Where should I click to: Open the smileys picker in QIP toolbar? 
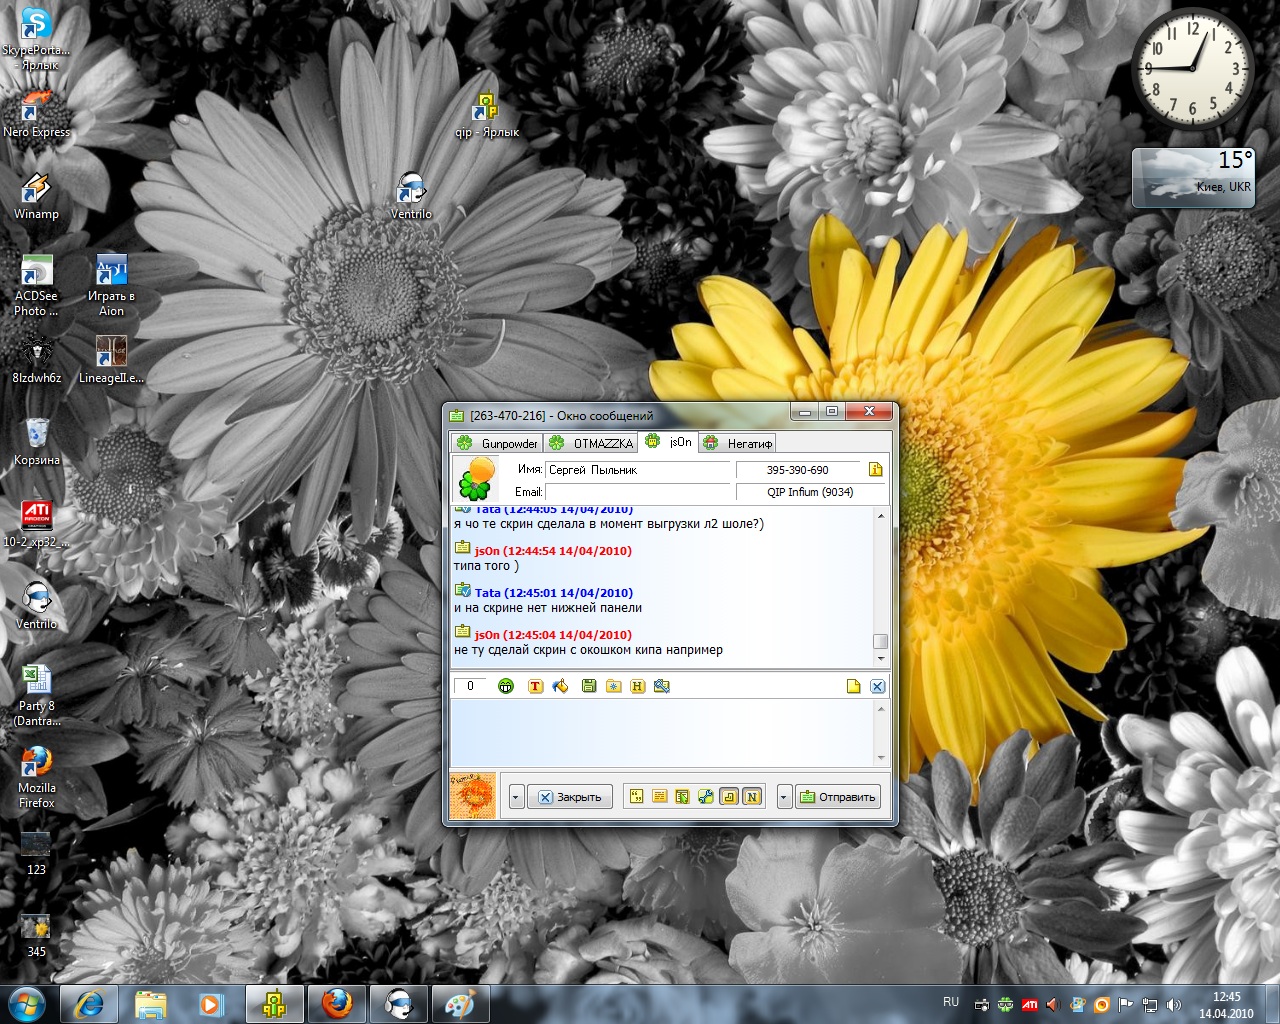click(x=506, y=686)
